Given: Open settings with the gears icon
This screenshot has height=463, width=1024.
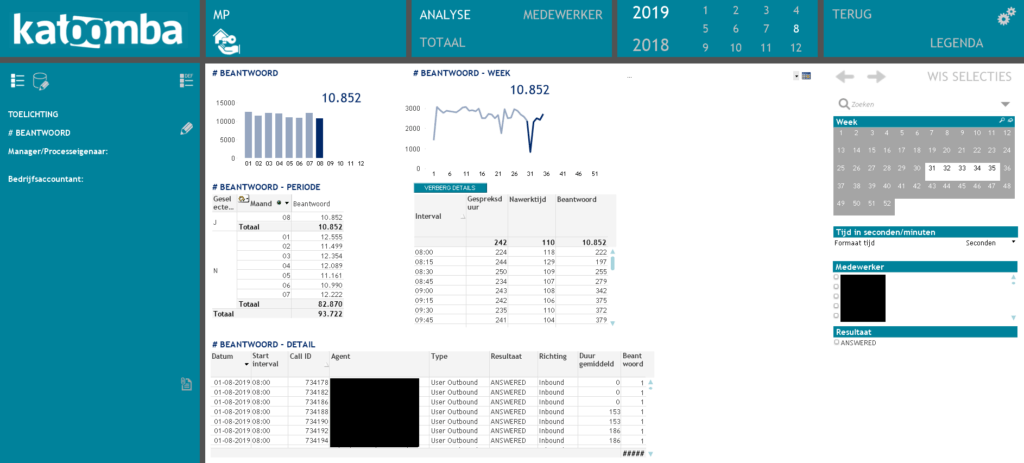Looking at the screenshot, I should coord(1006,17).
